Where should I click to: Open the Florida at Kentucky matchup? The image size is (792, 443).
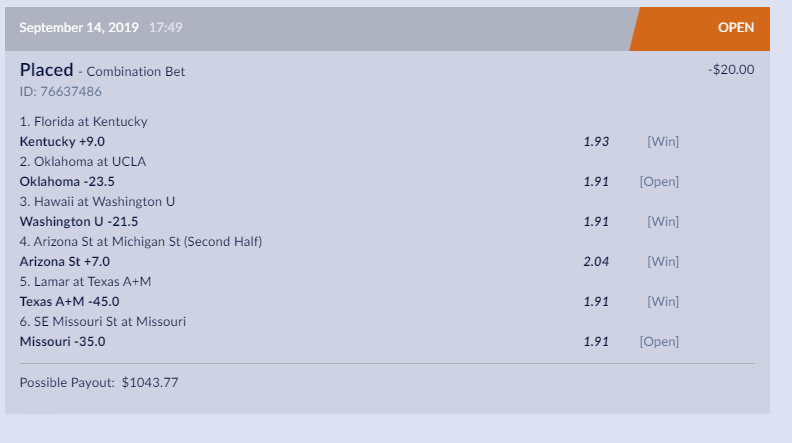point(83,122)
